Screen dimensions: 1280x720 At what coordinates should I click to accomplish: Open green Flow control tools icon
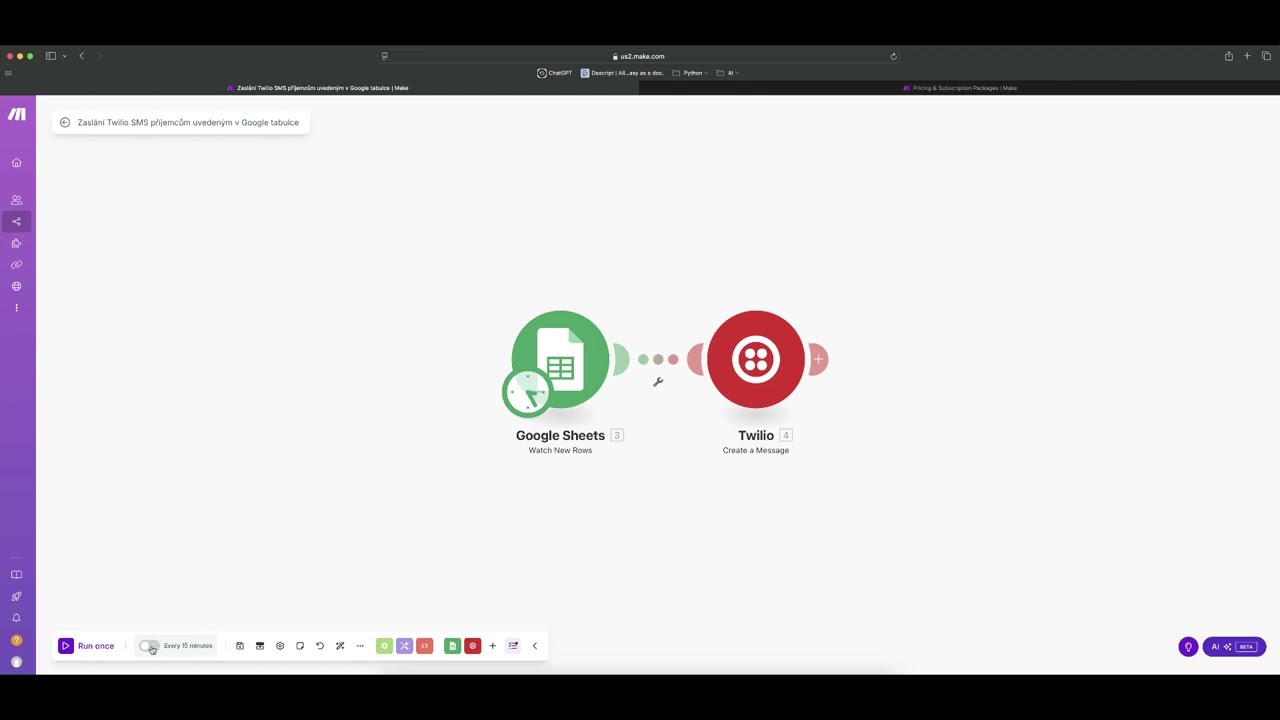tap(384, 646)
